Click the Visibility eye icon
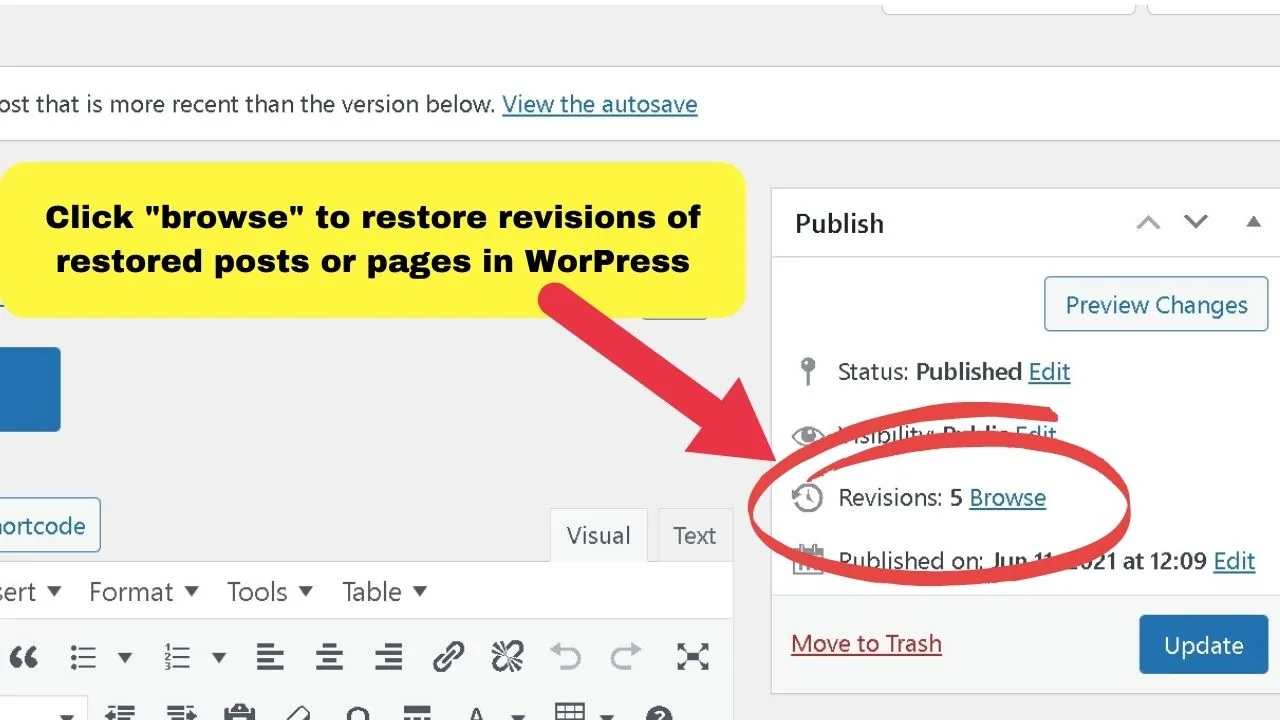Screen dimensions: 1280x720 click(807, 436)
